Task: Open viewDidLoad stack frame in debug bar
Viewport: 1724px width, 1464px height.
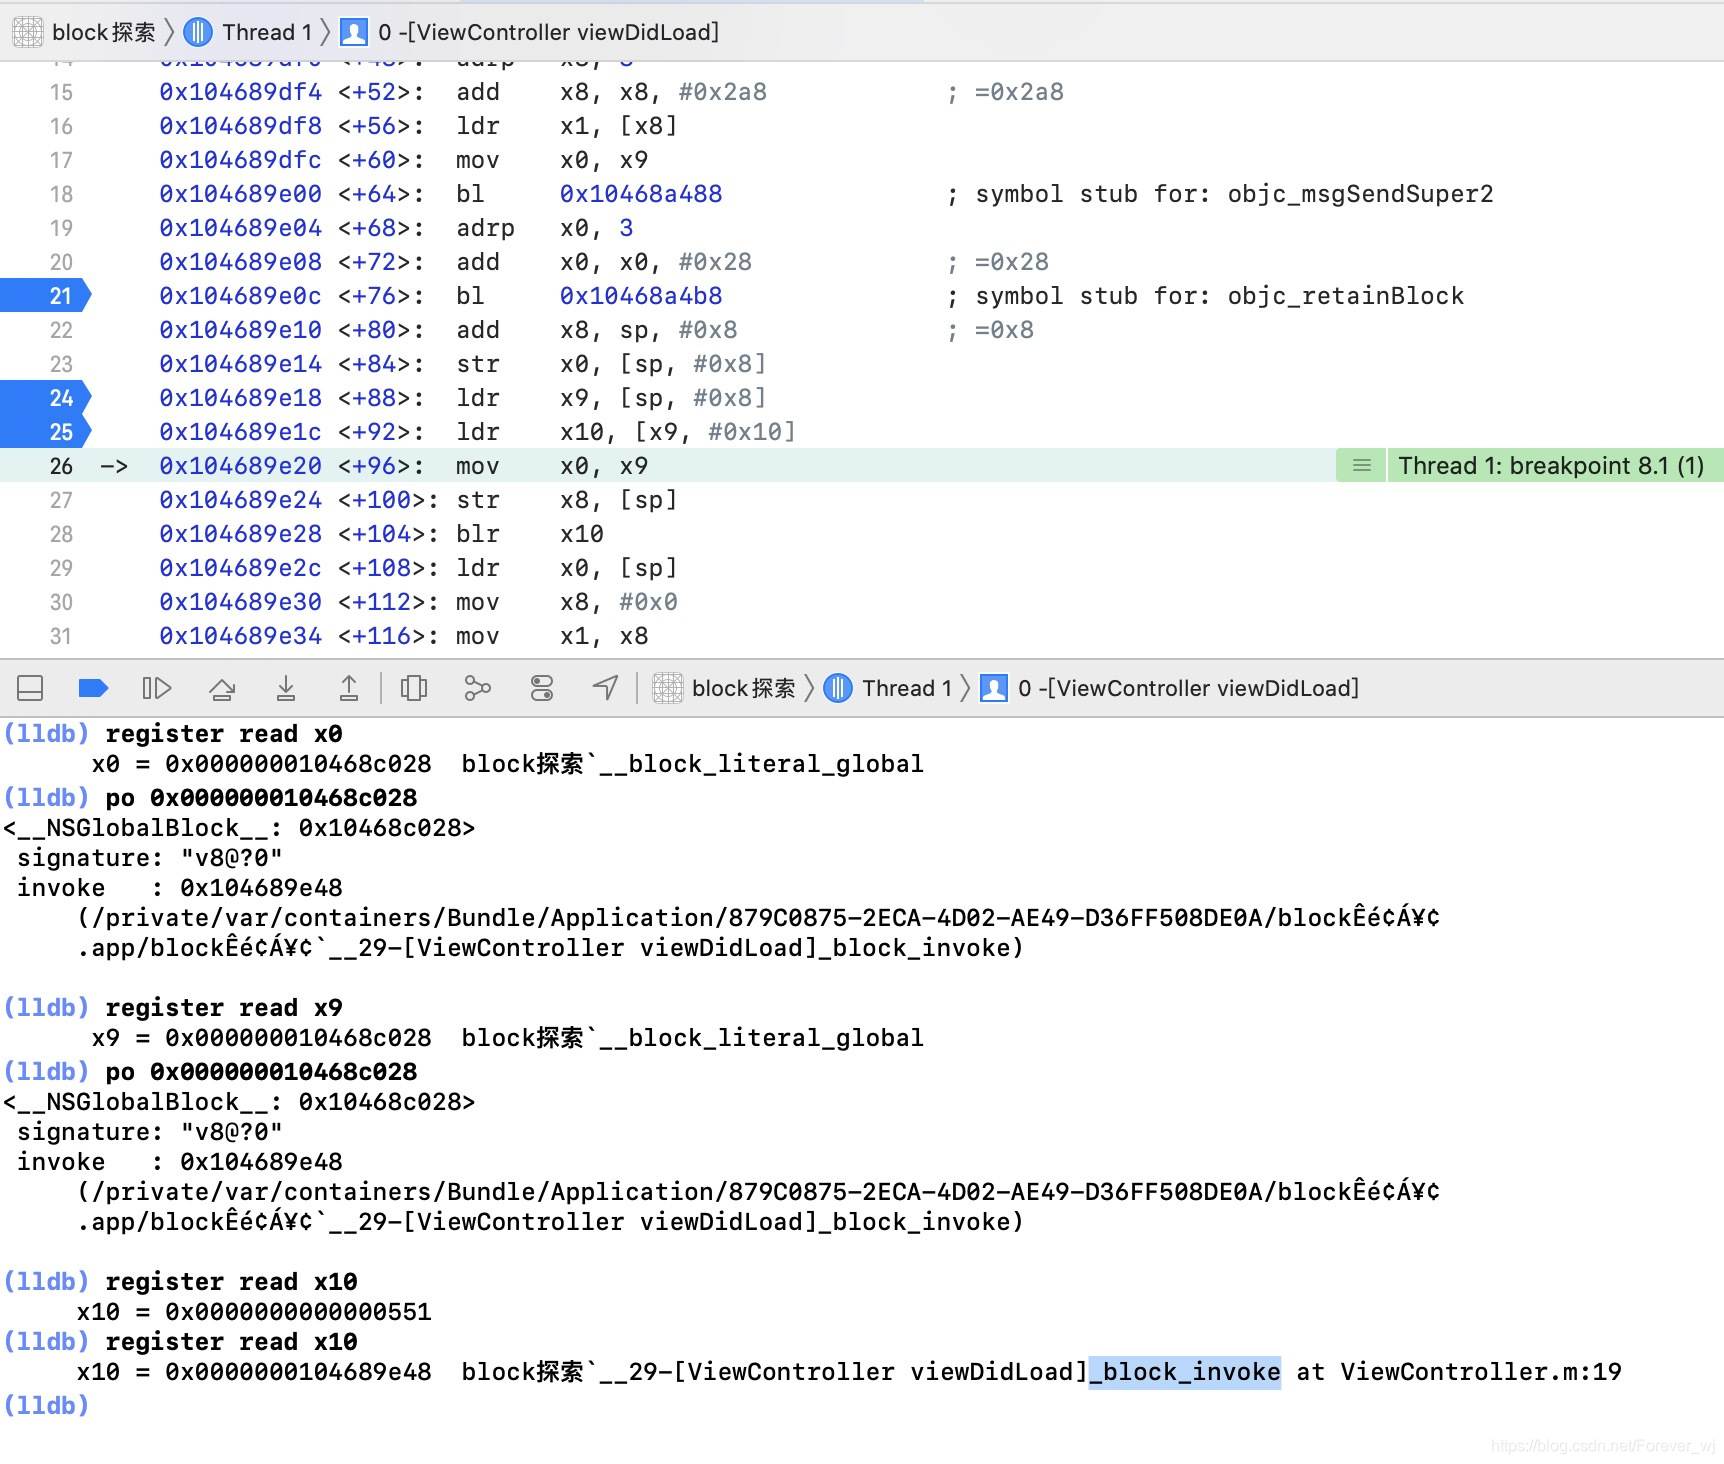Action: [1170, 688]
